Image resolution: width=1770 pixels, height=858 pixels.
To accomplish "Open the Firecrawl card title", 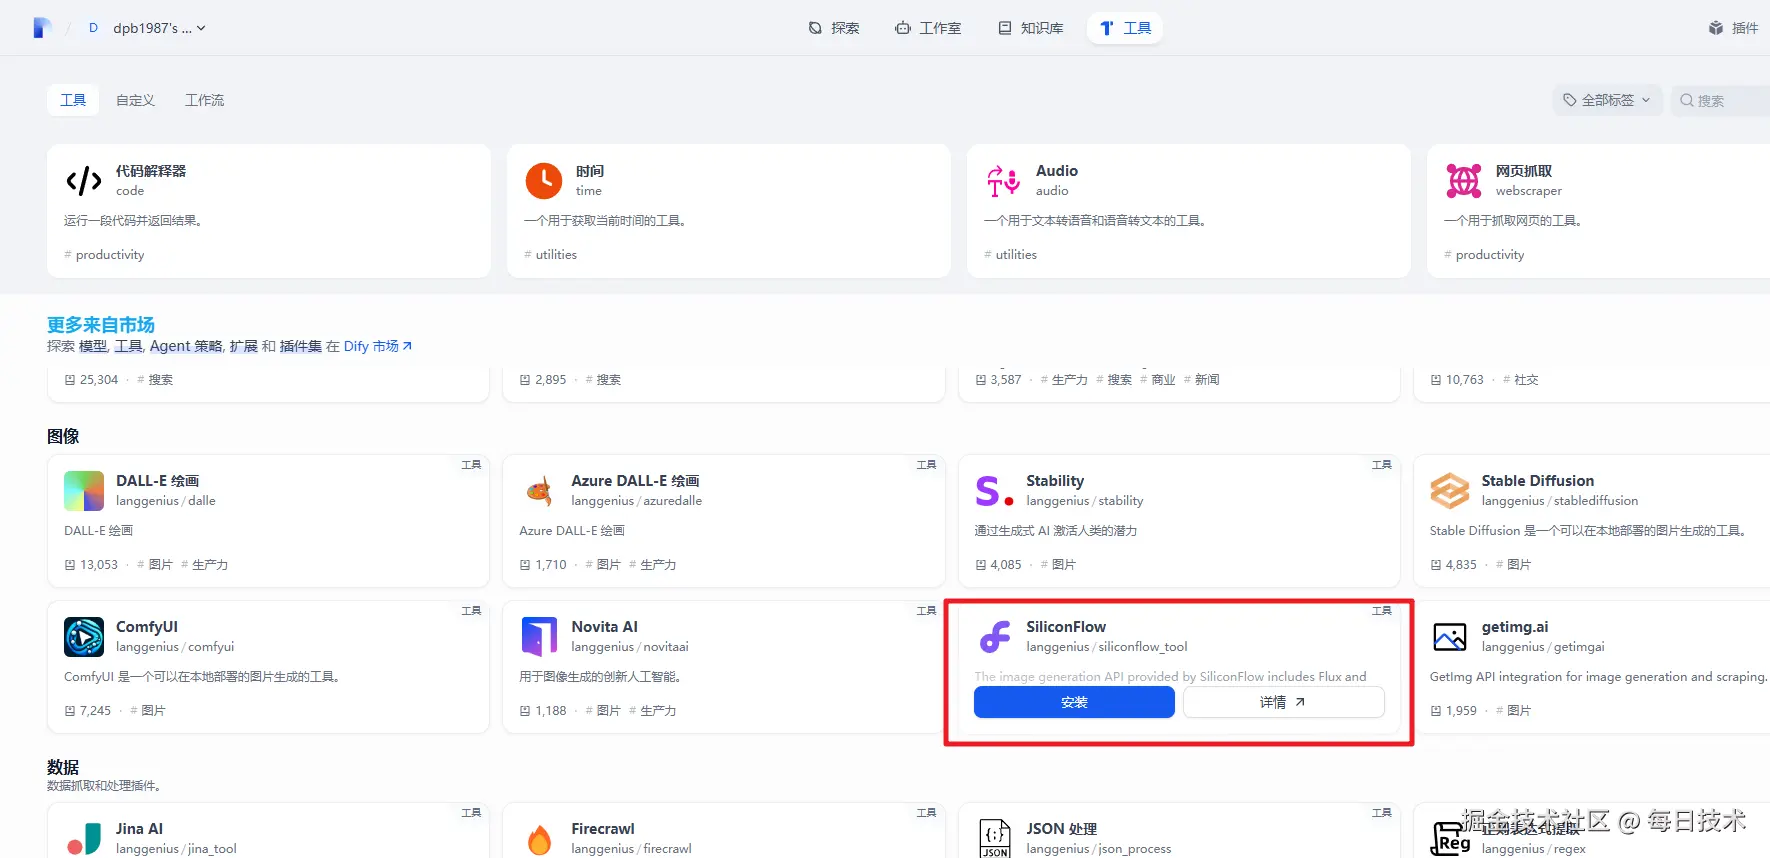I will [603, 829].
